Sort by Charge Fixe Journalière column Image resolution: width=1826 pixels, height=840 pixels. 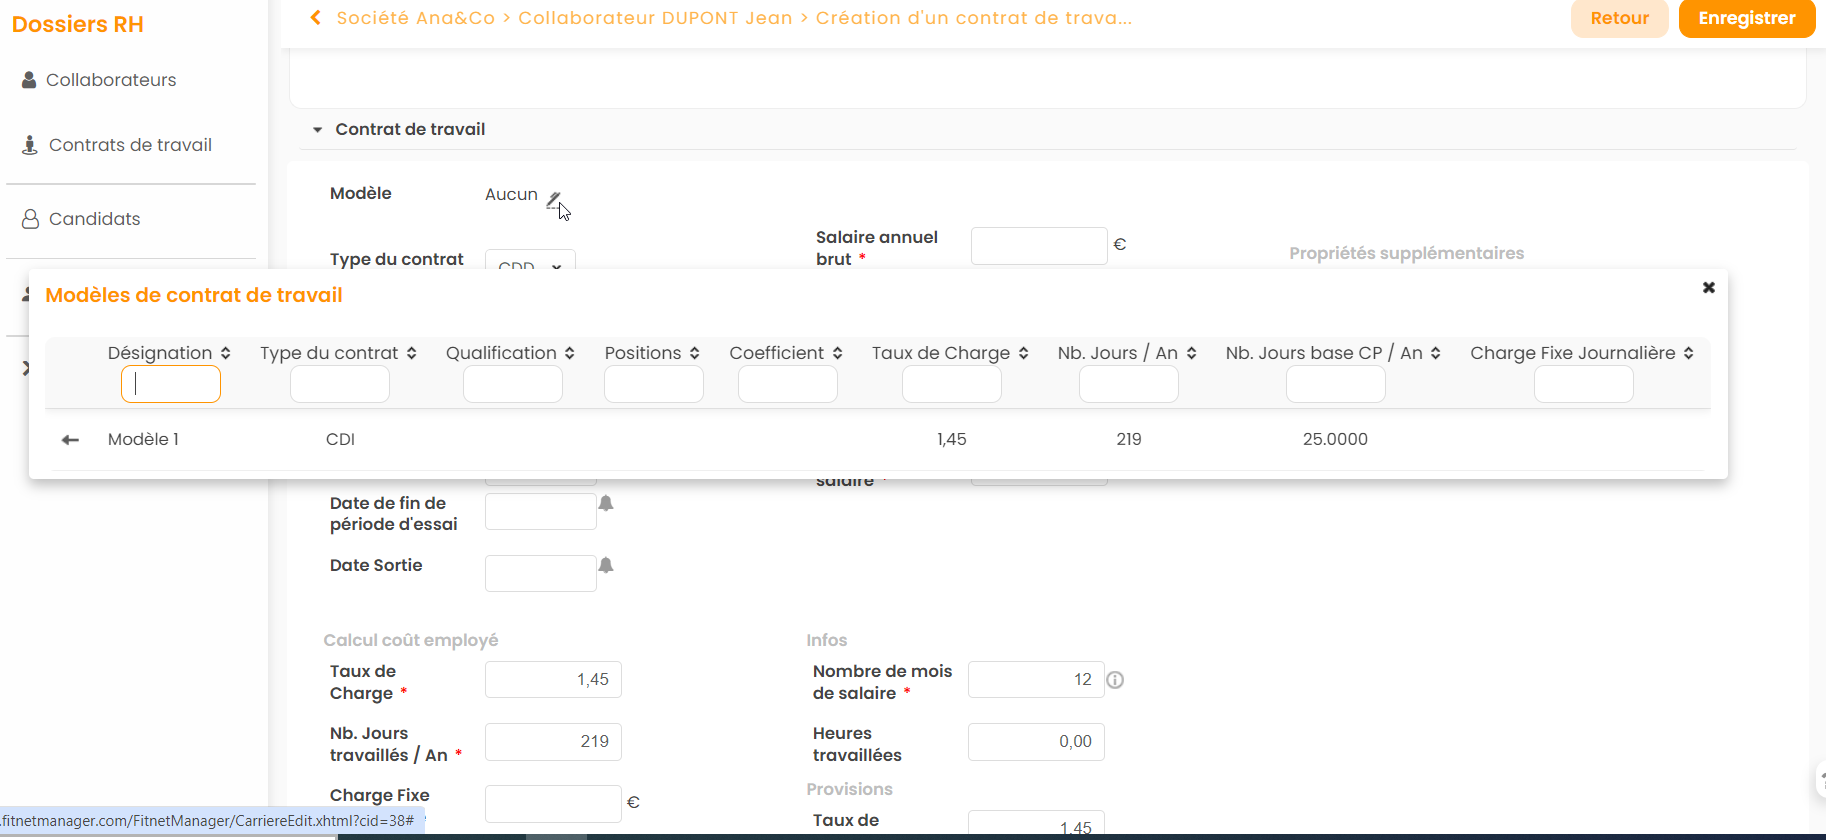[x=1688, y=353]
